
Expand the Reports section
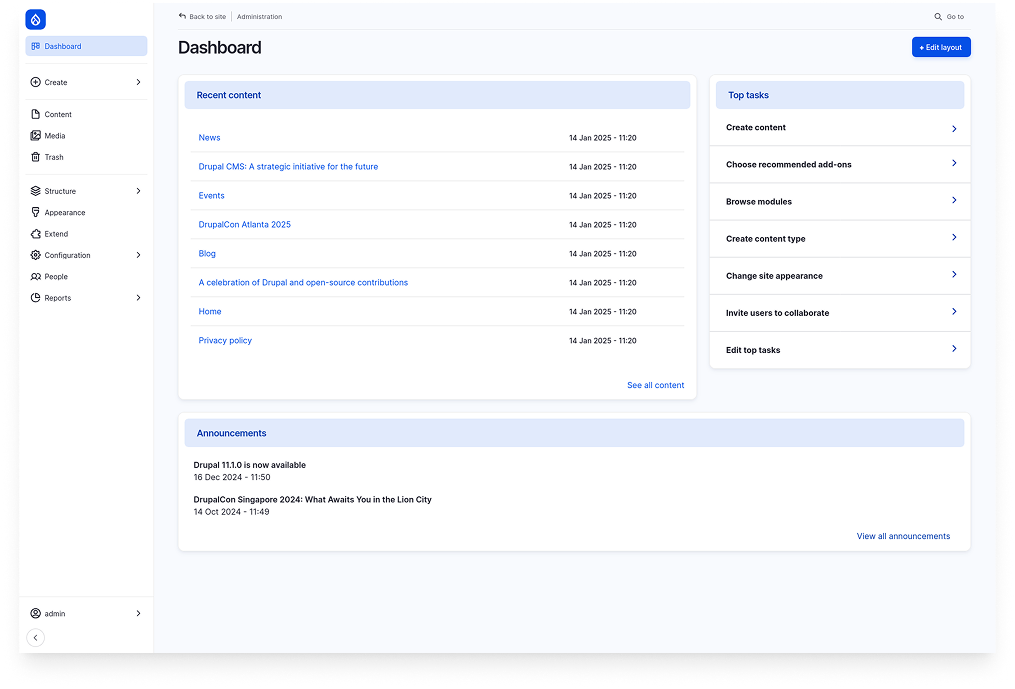[x=58, y=297]
